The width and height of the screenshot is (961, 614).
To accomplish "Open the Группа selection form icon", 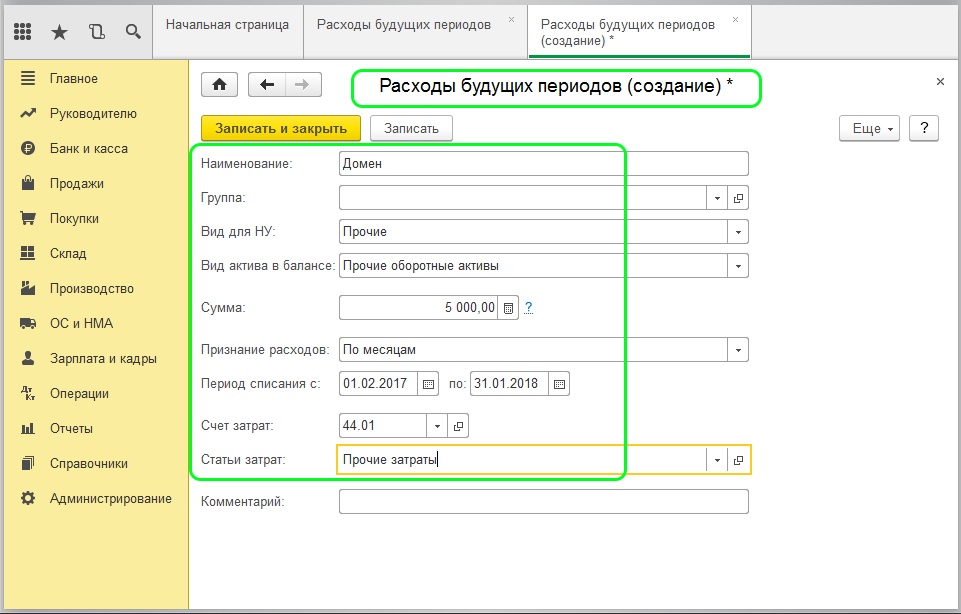I will tap(738, 199).
